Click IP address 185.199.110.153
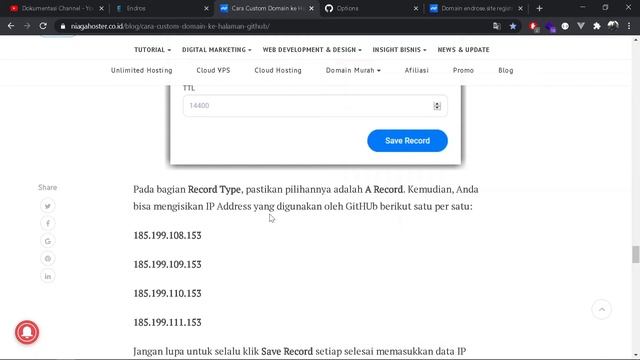 [167, 293]
